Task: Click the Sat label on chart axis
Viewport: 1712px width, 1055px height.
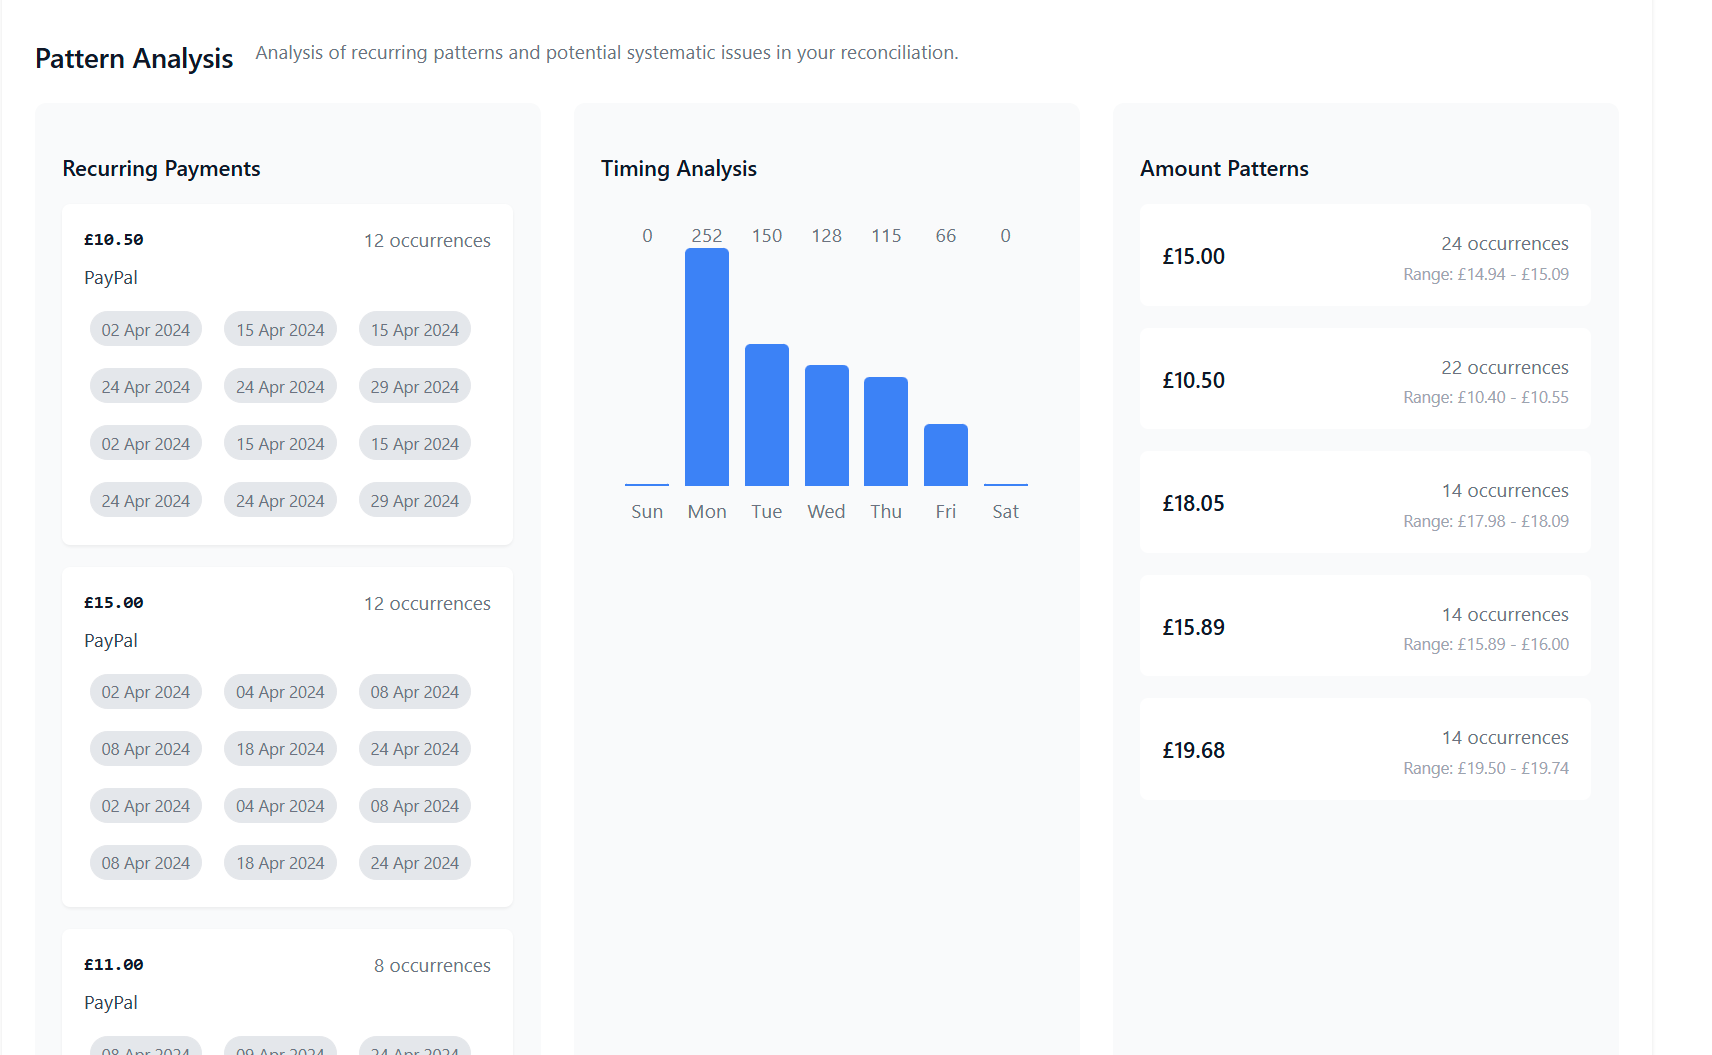Action: coord(1005,512)
